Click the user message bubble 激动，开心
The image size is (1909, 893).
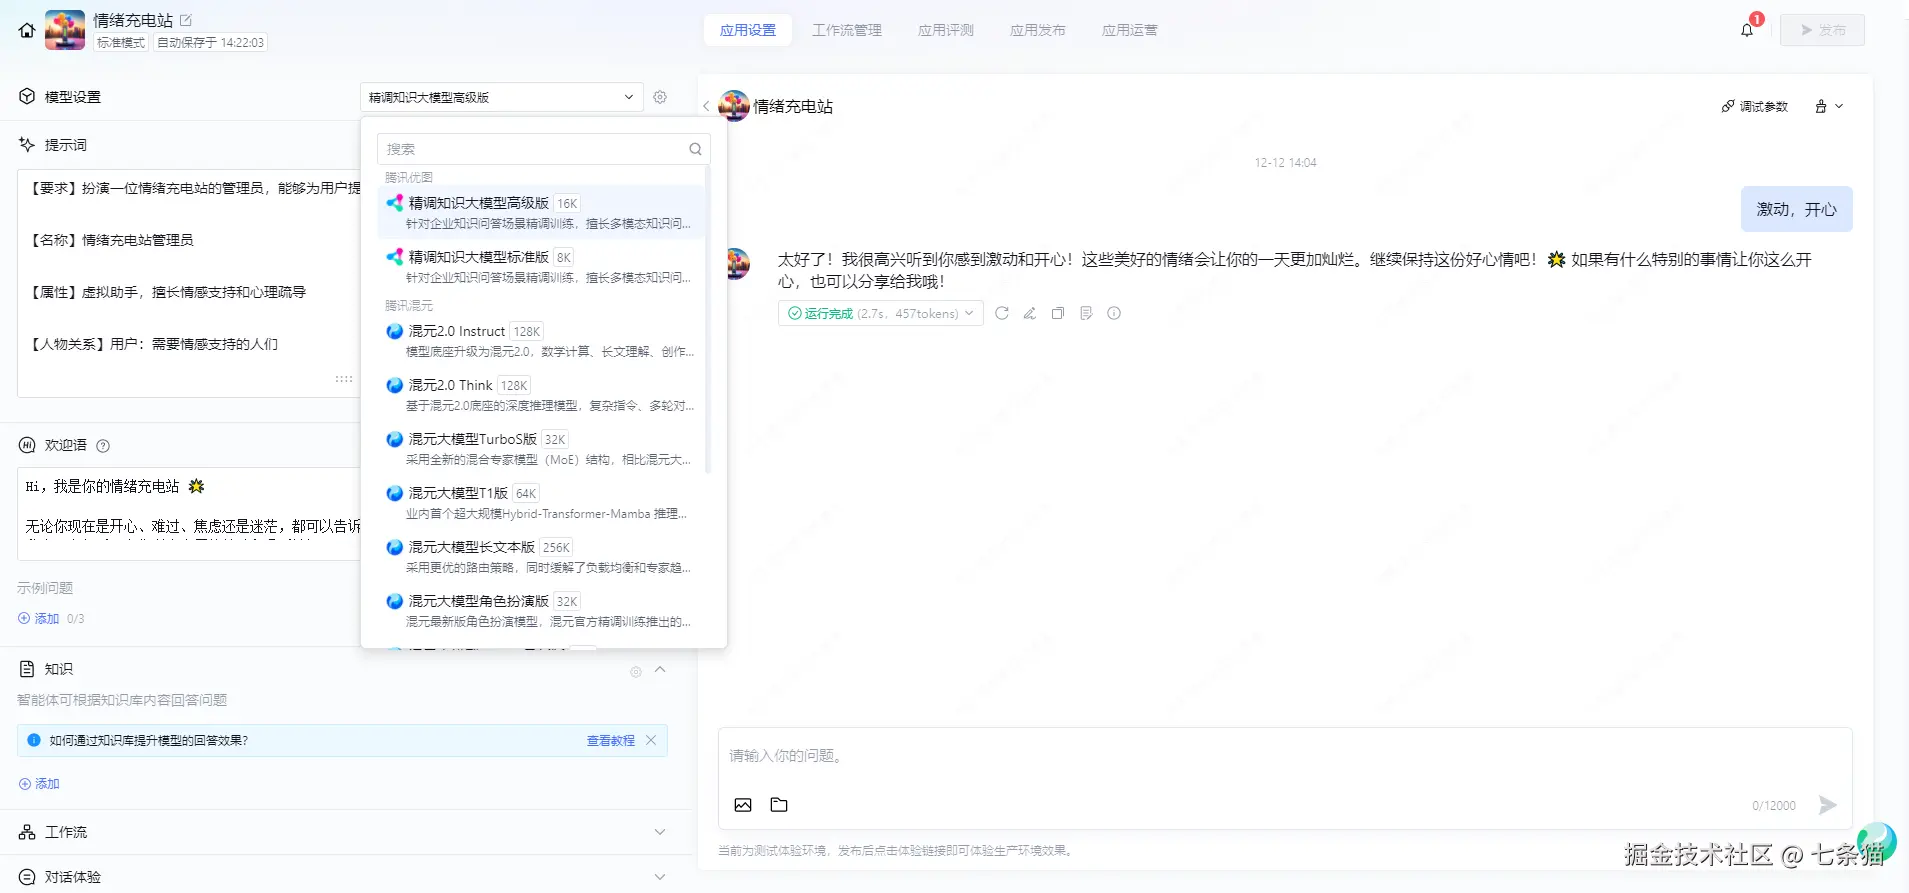(1796, 209)
